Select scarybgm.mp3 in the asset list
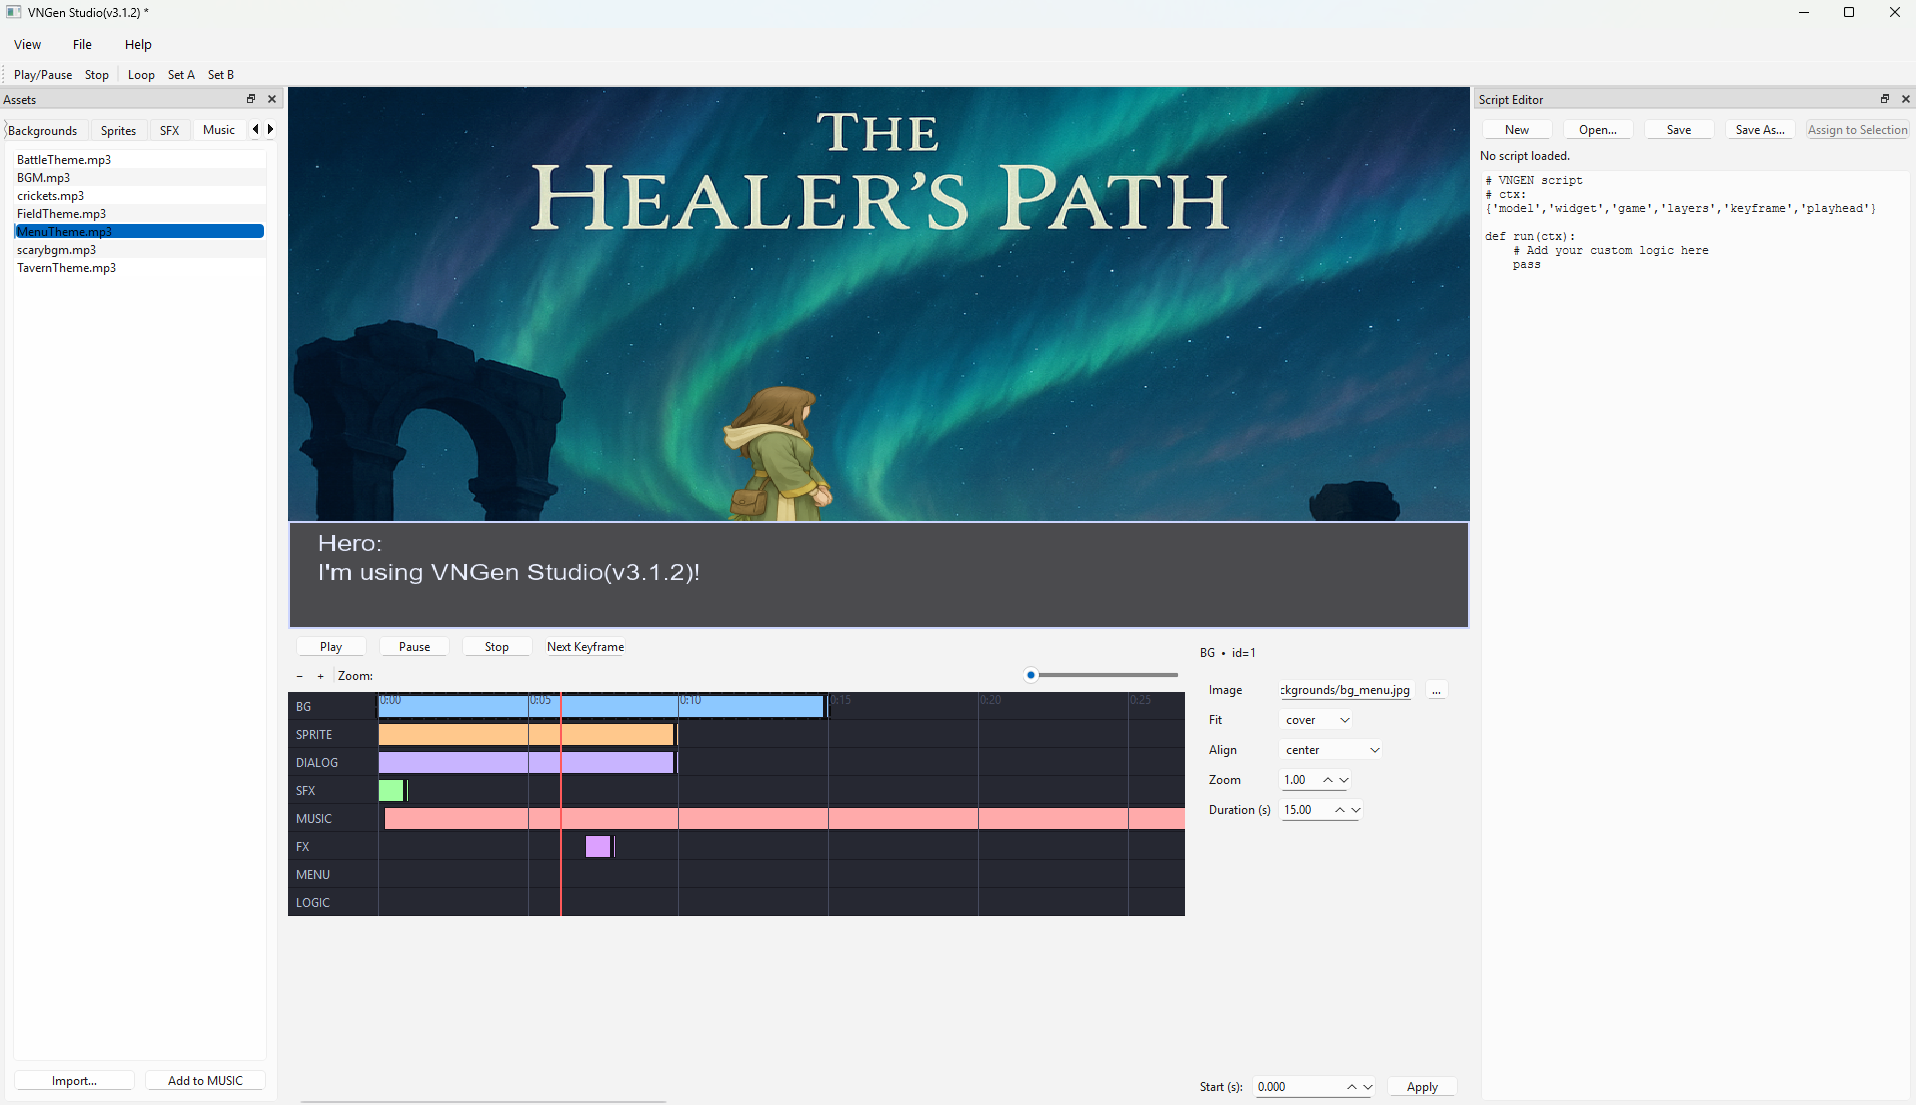Screen dimensions: 1916x1105 coord(140,250)
